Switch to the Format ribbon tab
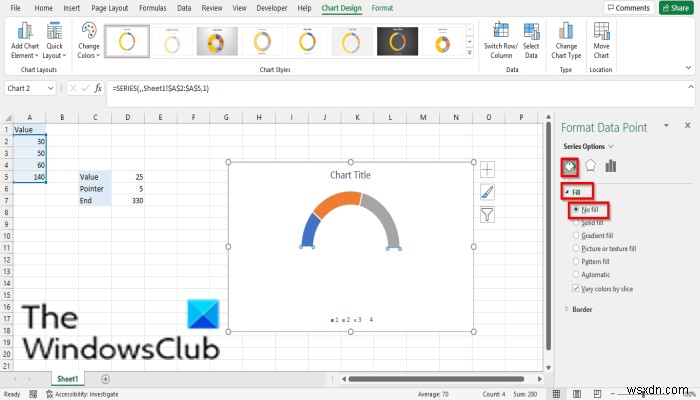 tap(382, 8)
